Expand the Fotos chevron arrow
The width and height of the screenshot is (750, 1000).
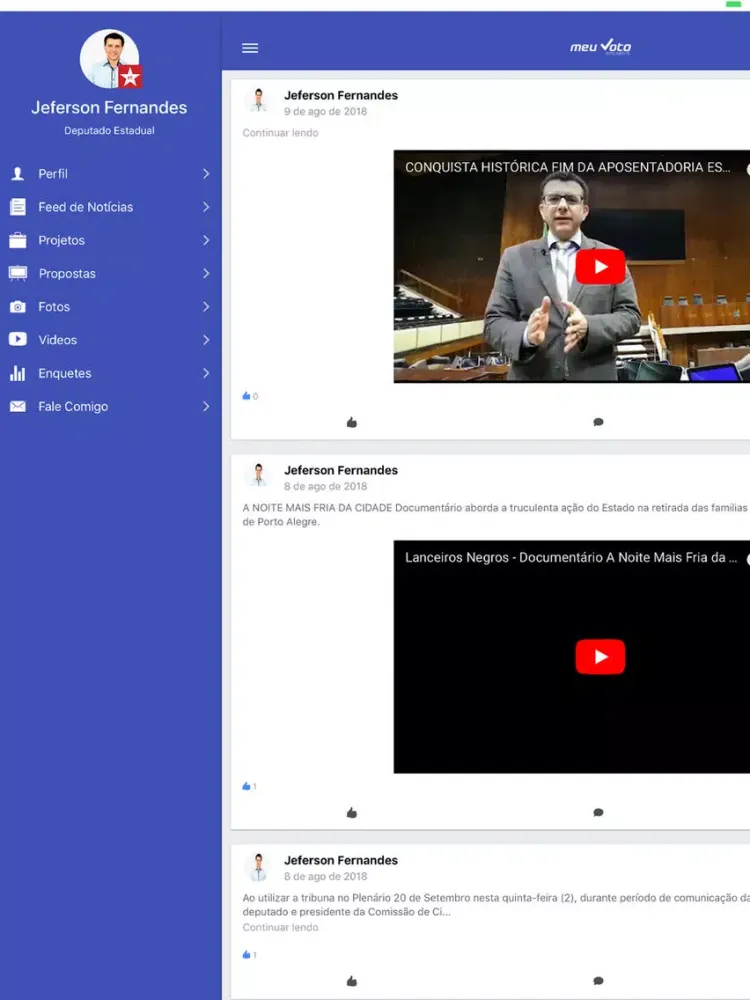(206, 307)
